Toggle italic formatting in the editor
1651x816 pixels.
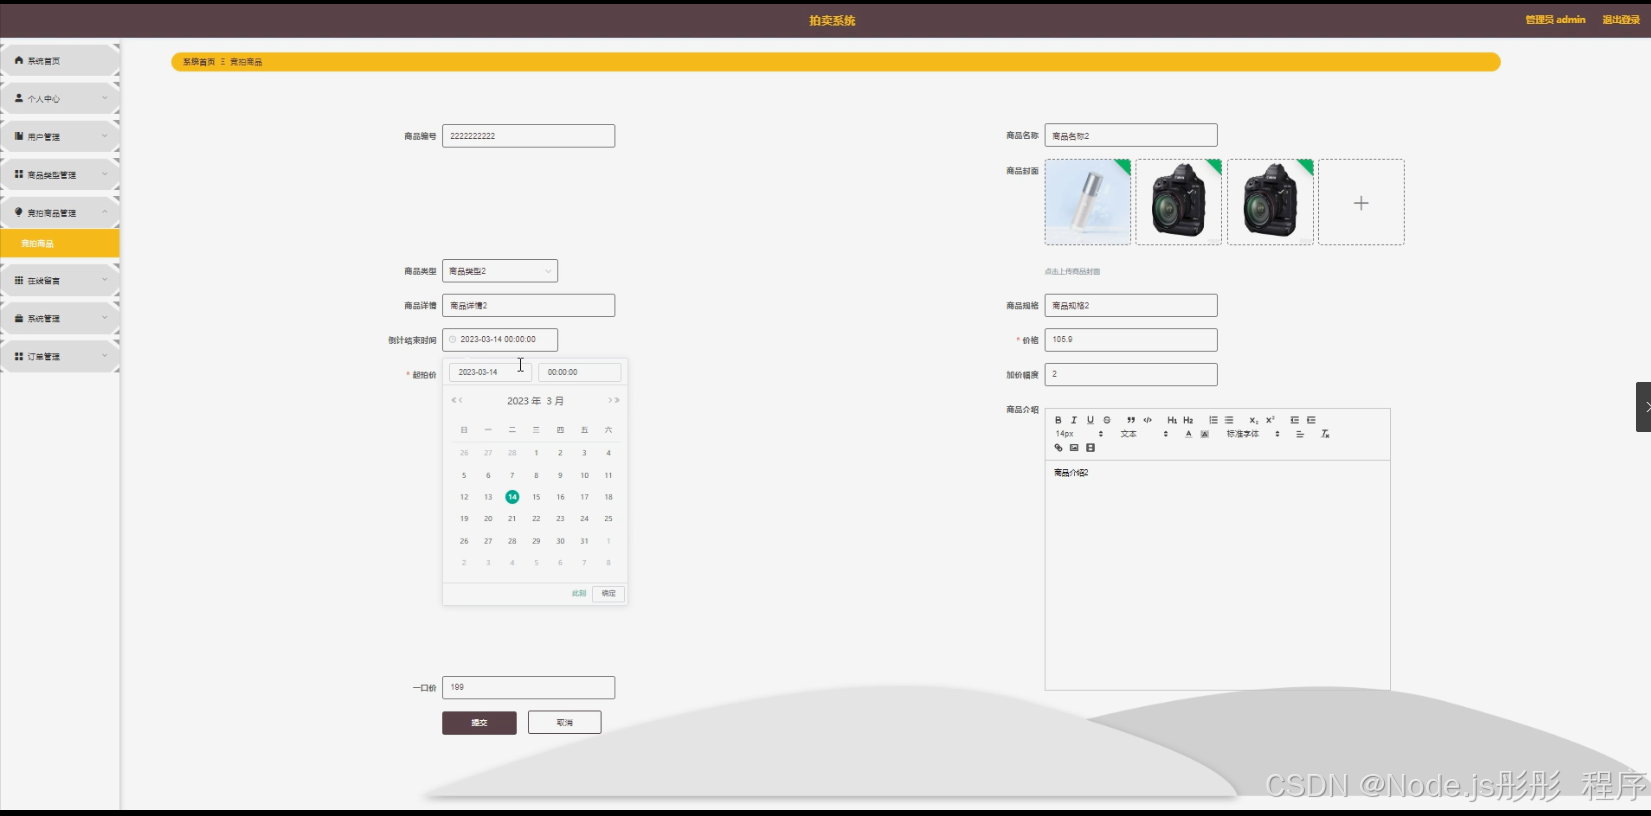tap(1074, 420)
